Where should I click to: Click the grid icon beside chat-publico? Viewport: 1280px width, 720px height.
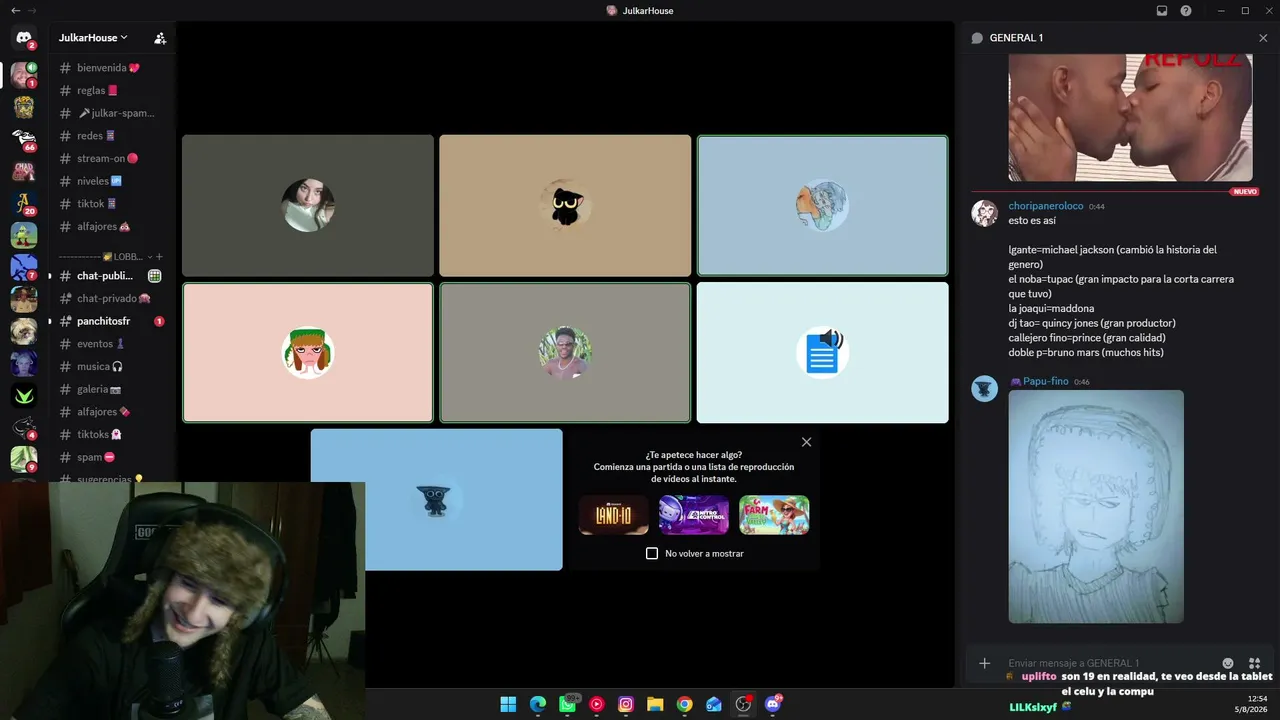click(155, 276)
